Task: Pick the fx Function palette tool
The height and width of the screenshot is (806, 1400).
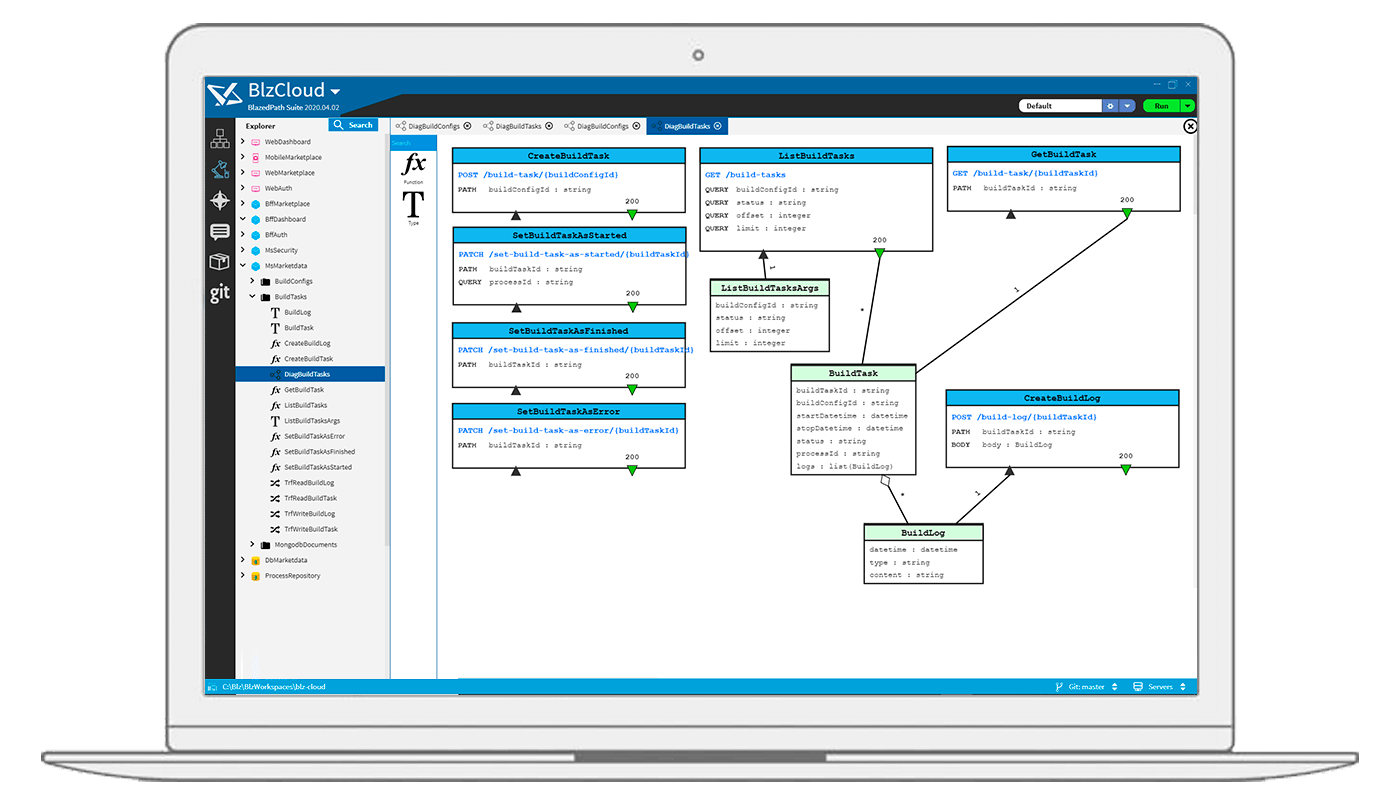Action: [413, 168]
